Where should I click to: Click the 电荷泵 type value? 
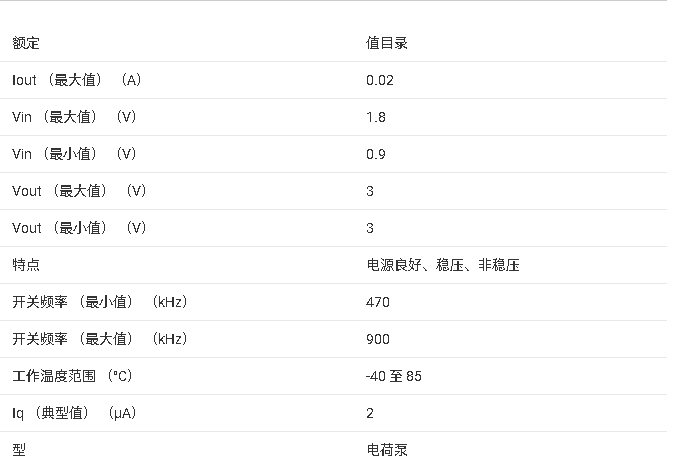pyautogui.click(x=386, y=450)
